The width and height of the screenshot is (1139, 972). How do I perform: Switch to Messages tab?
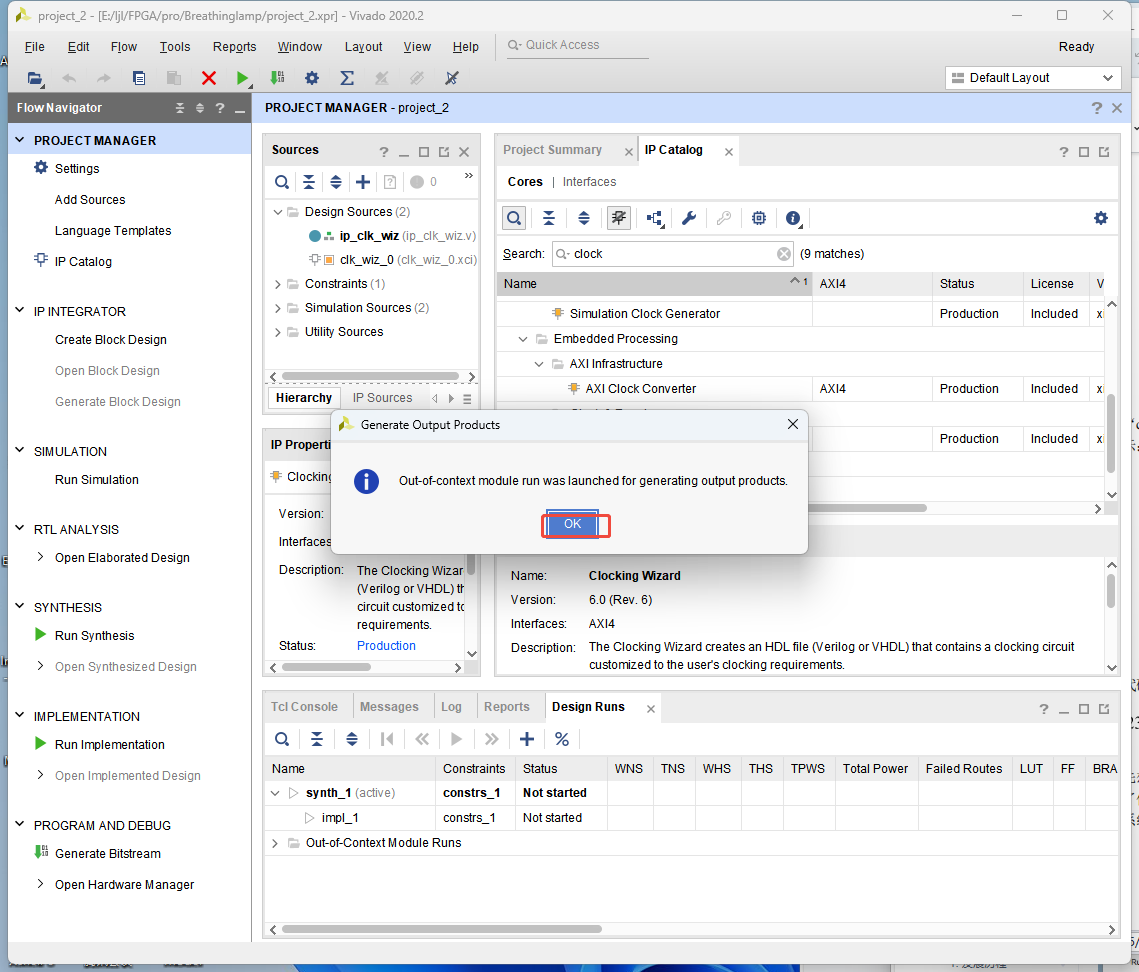click(389, 706)
